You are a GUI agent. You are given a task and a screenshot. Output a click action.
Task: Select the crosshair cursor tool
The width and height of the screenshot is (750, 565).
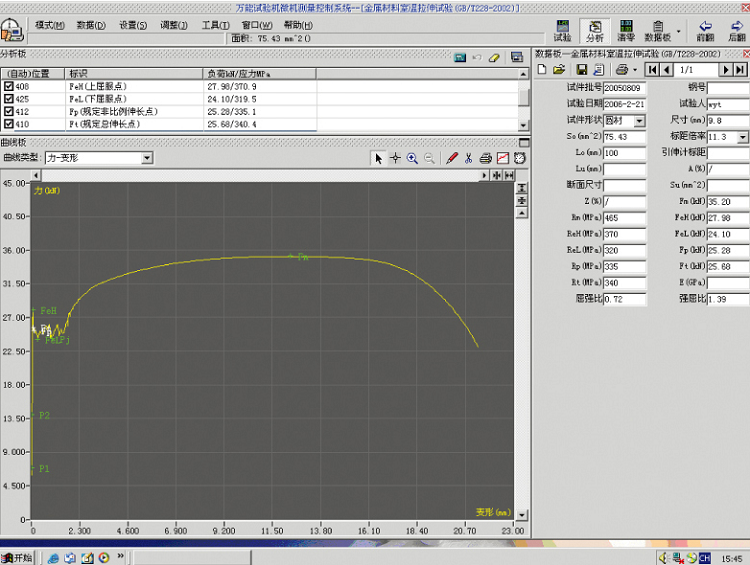click(x=395, y=158)
